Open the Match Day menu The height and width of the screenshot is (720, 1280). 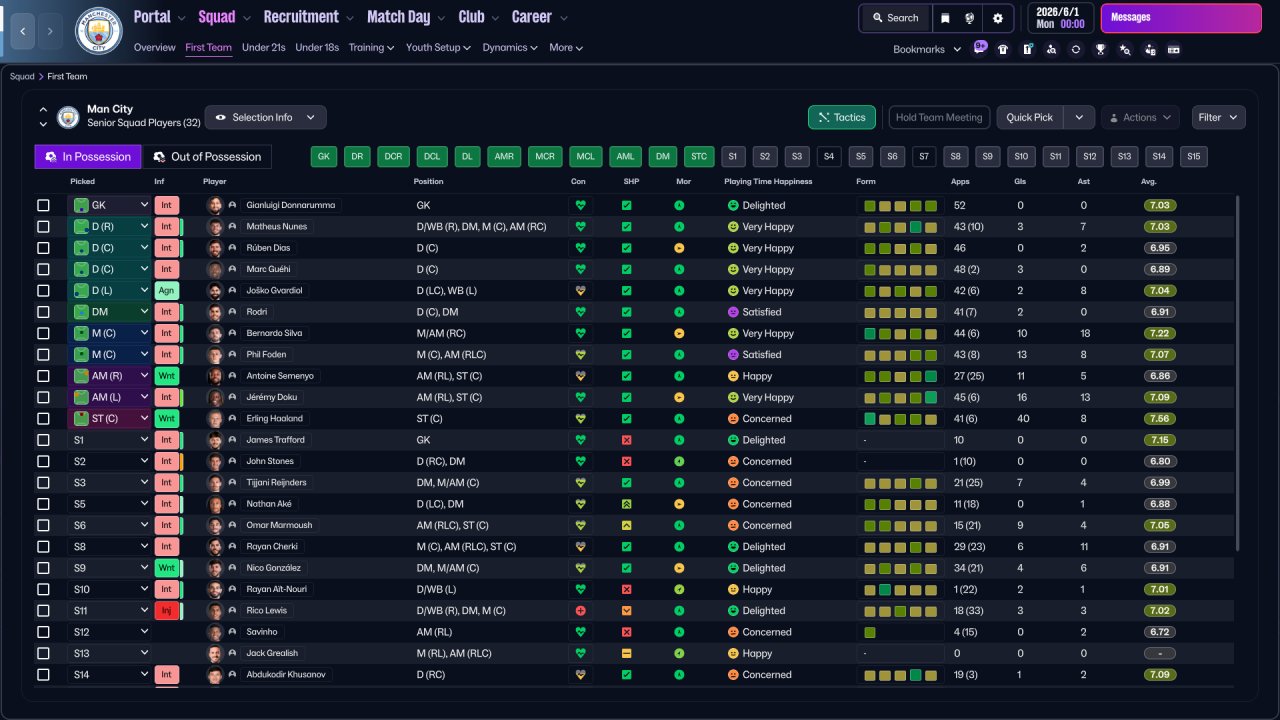click(406, 17)
